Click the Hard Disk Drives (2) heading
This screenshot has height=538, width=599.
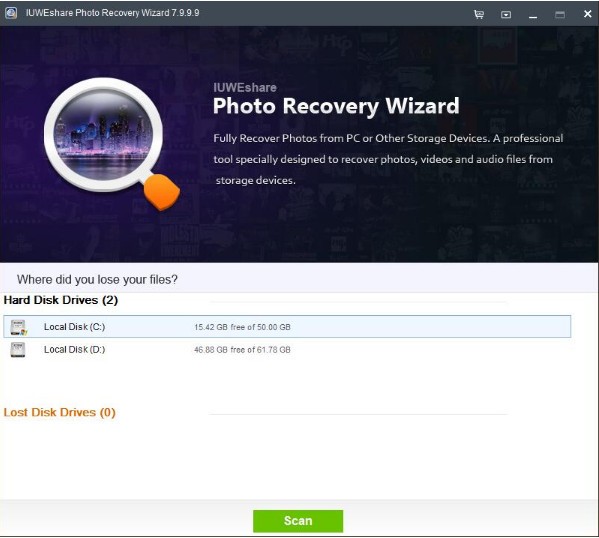point(61,300)
